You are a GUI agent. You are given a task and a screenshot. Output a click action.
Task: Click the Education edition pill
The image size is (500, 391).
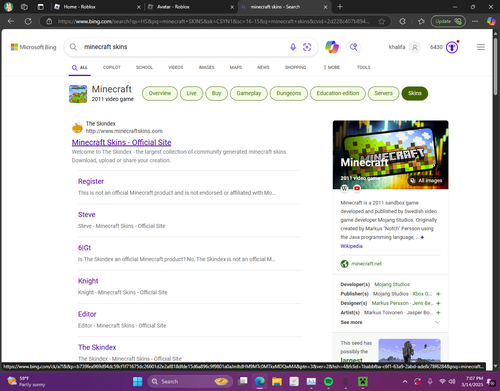click(338, 93)
